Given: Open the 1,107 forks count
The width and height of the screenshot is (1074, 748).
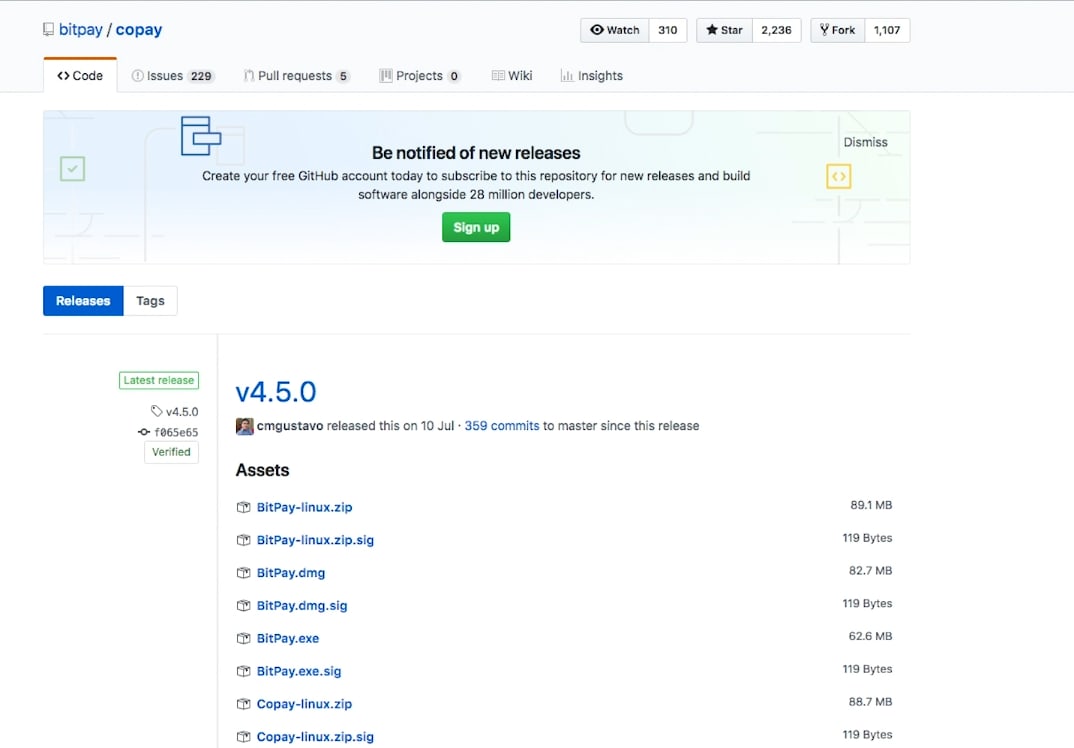Looking at the screenshot, I should [x=887, y=30].
